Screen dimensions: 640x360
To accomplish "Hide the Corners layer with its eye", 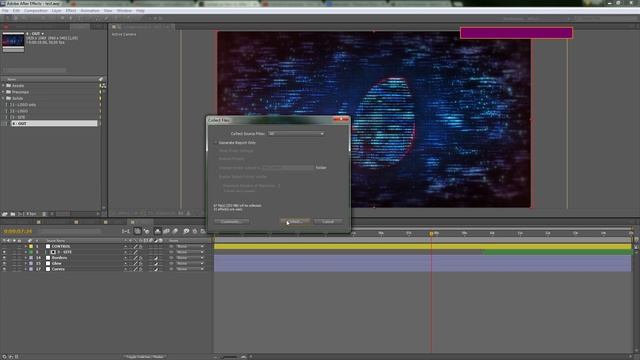I will pos(4,269).
